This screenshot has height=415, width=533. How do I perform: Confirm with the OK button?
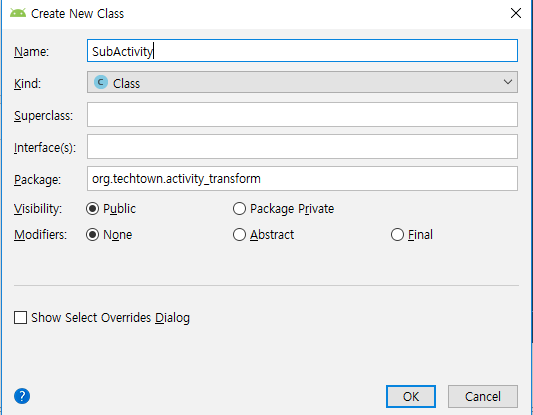[x=411, y=396]
